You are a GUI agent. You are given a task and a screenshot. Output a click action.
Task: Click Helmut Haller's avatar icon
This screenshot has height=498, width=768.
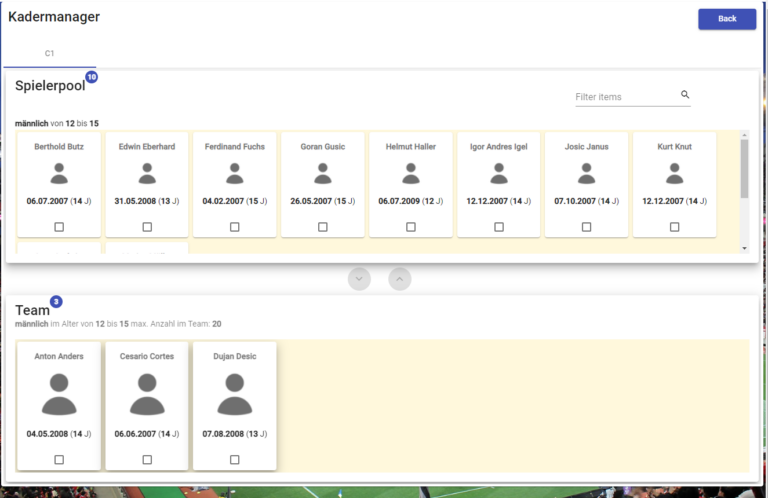(x=411, y=173)
